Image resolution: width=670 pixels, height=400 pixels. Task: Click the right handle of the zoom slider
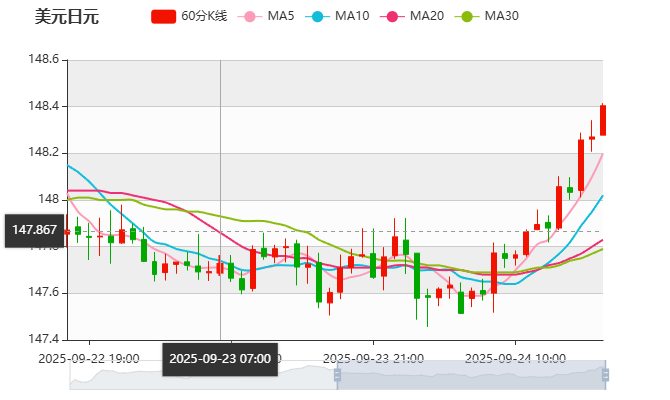606,376
